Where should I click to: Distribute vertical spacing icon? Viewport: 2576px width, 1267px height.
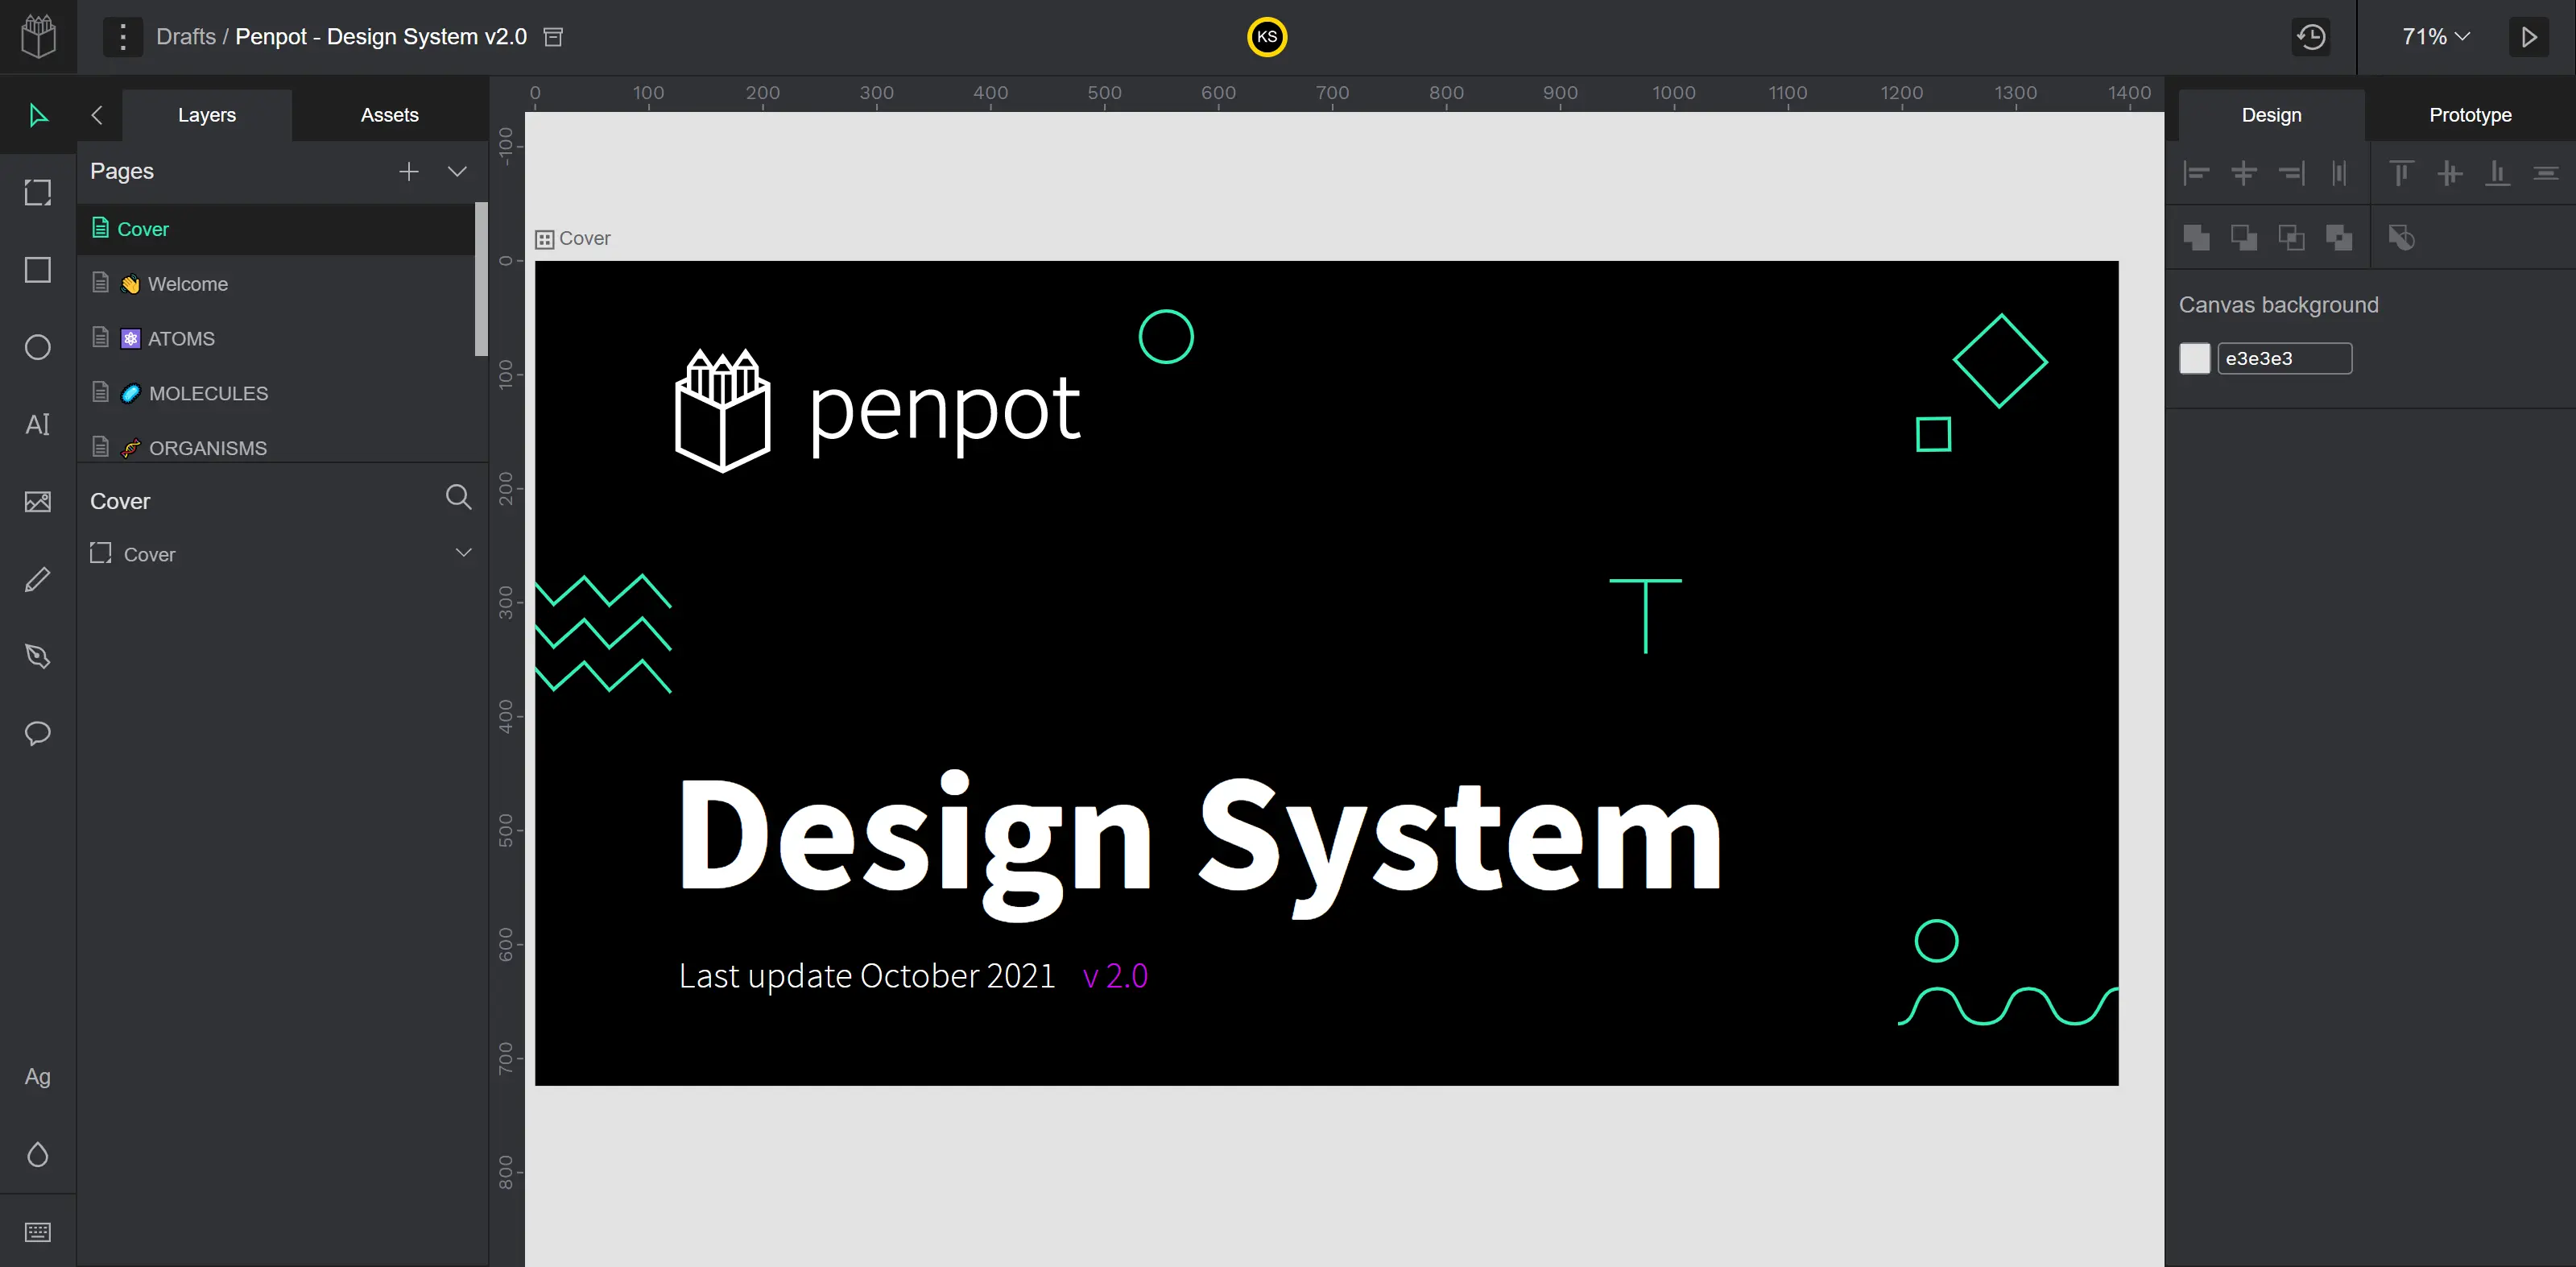[x=2545, y=173]
